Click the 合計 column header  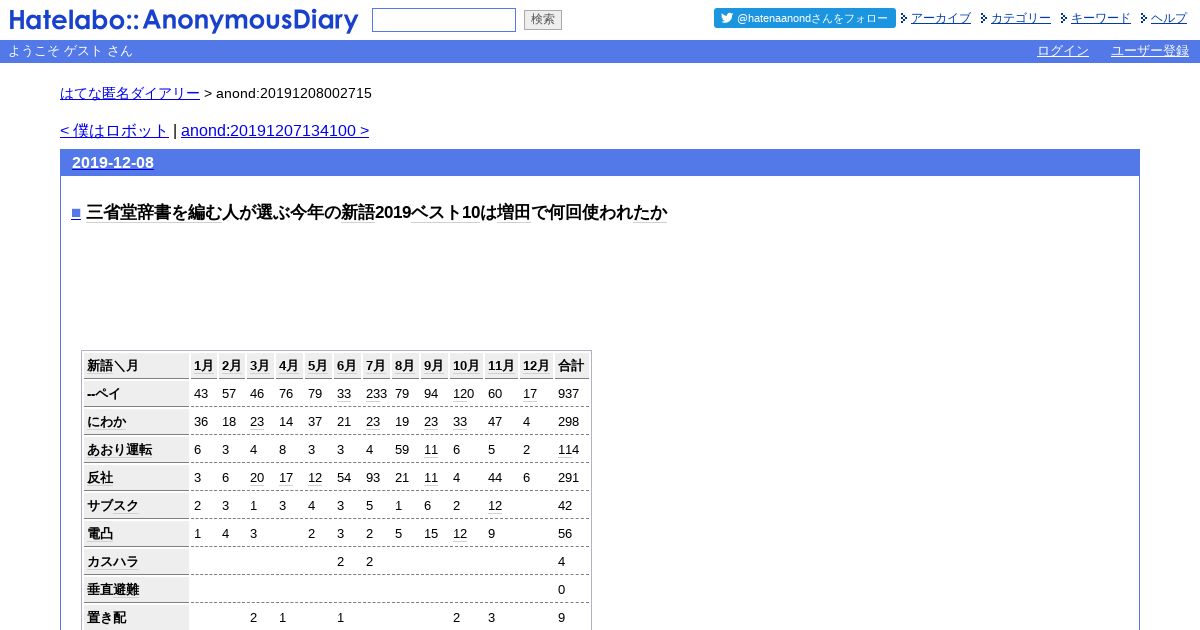[x=572, y=366]
